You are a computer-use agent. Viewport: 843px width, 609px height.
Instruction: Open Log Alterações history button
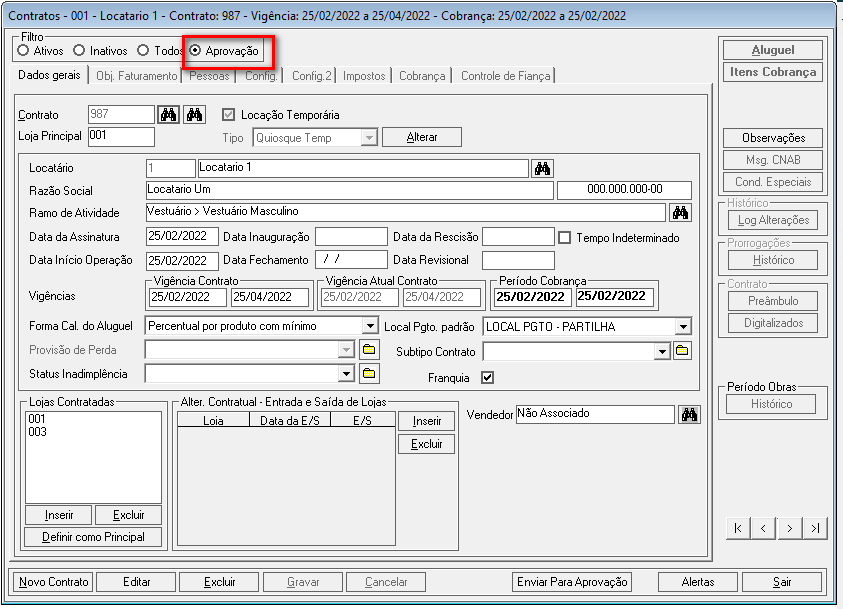pos(773,220)
